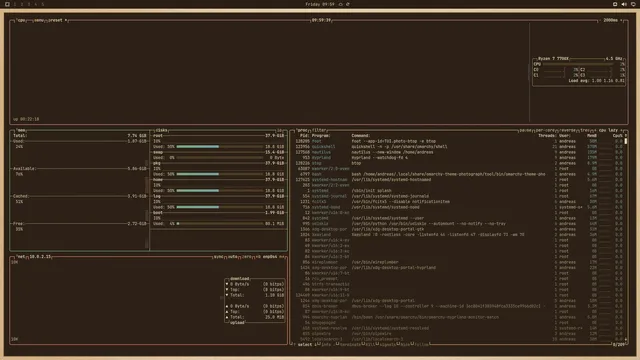The width and height of the screenshot is (640, 360).
Task: Switch to workspace 2 in top bar
Action: pyautogui.click(x=22, y=4)
